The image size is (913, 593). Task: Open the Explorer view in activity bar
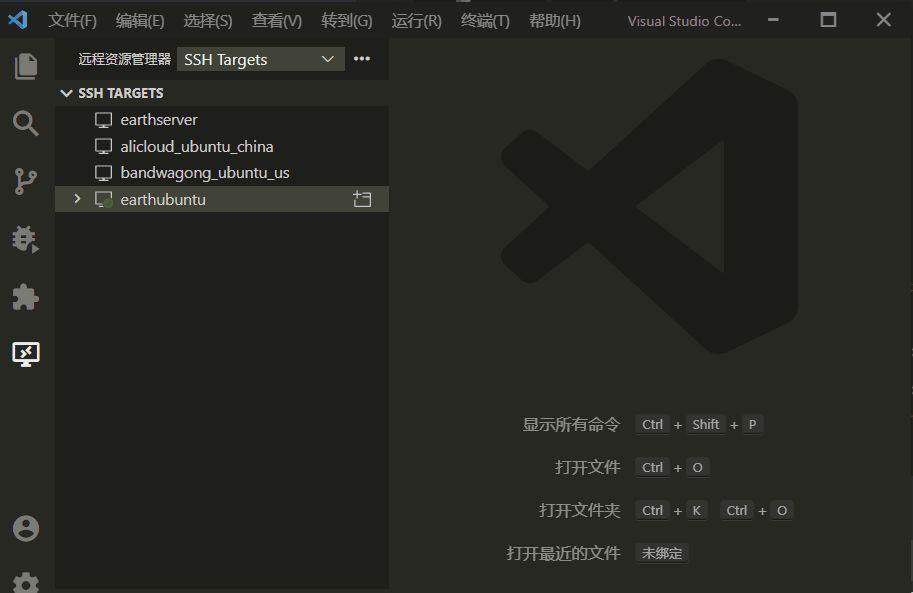pos(26,66)
